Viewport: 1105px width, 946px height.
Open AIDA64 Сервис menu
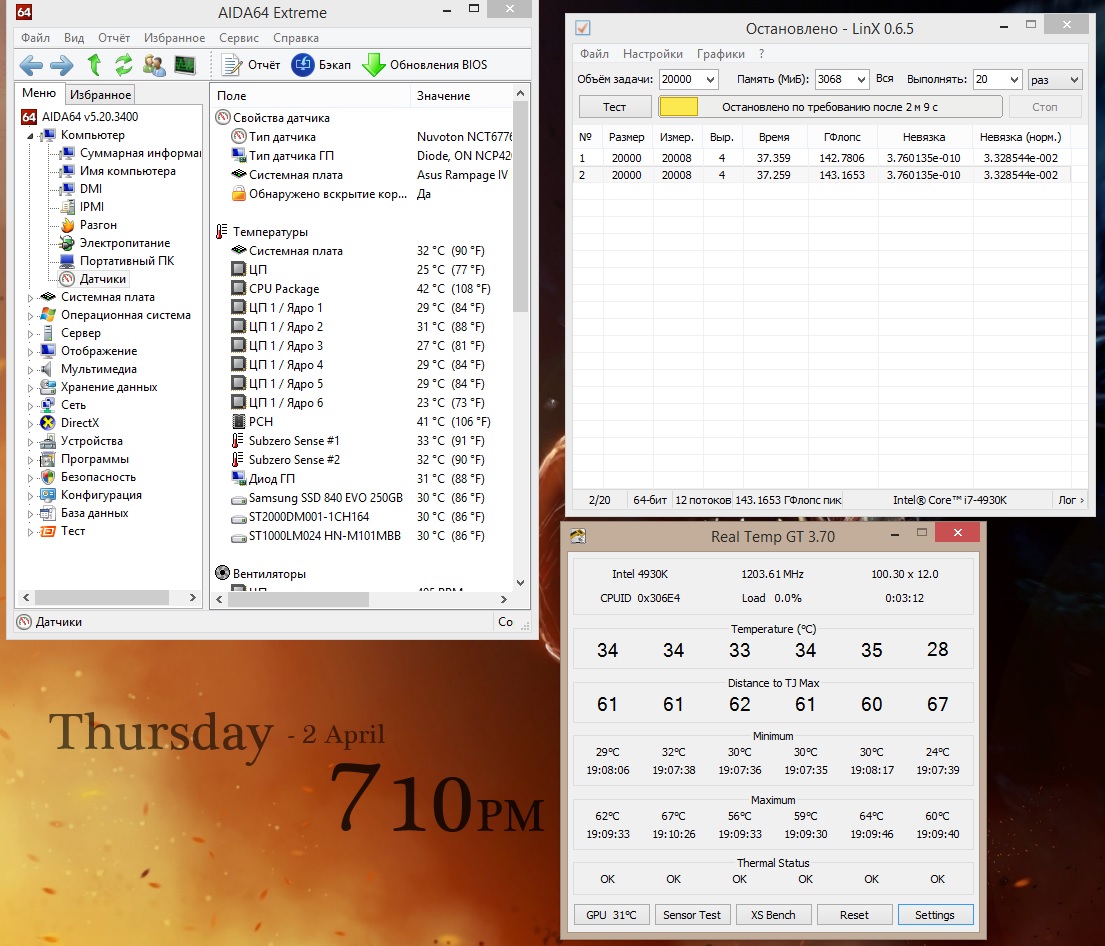tap(239, 38)
